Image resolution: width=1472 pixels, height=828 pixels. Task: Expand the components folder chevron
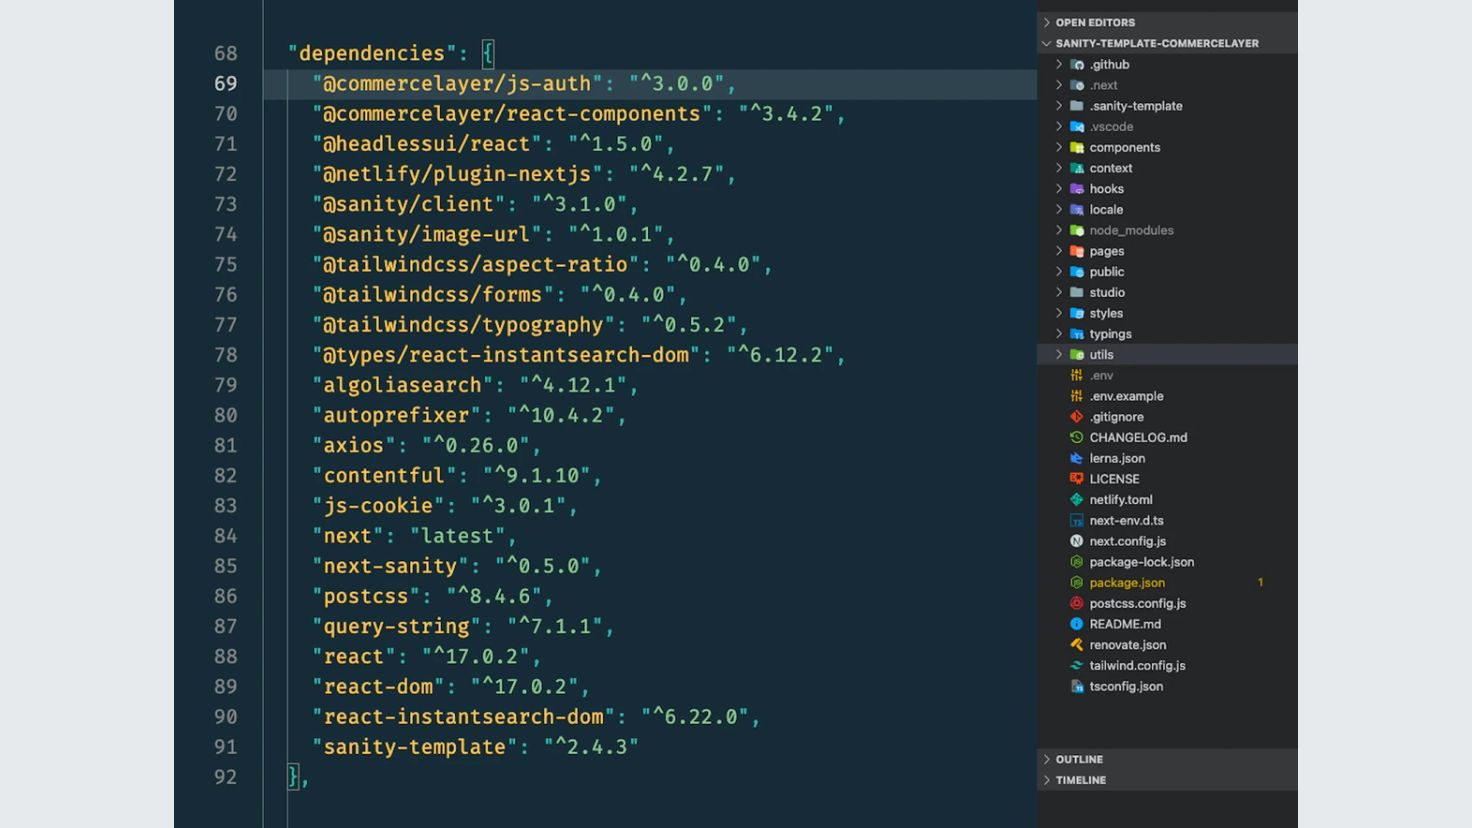(x=1059, y=147)
